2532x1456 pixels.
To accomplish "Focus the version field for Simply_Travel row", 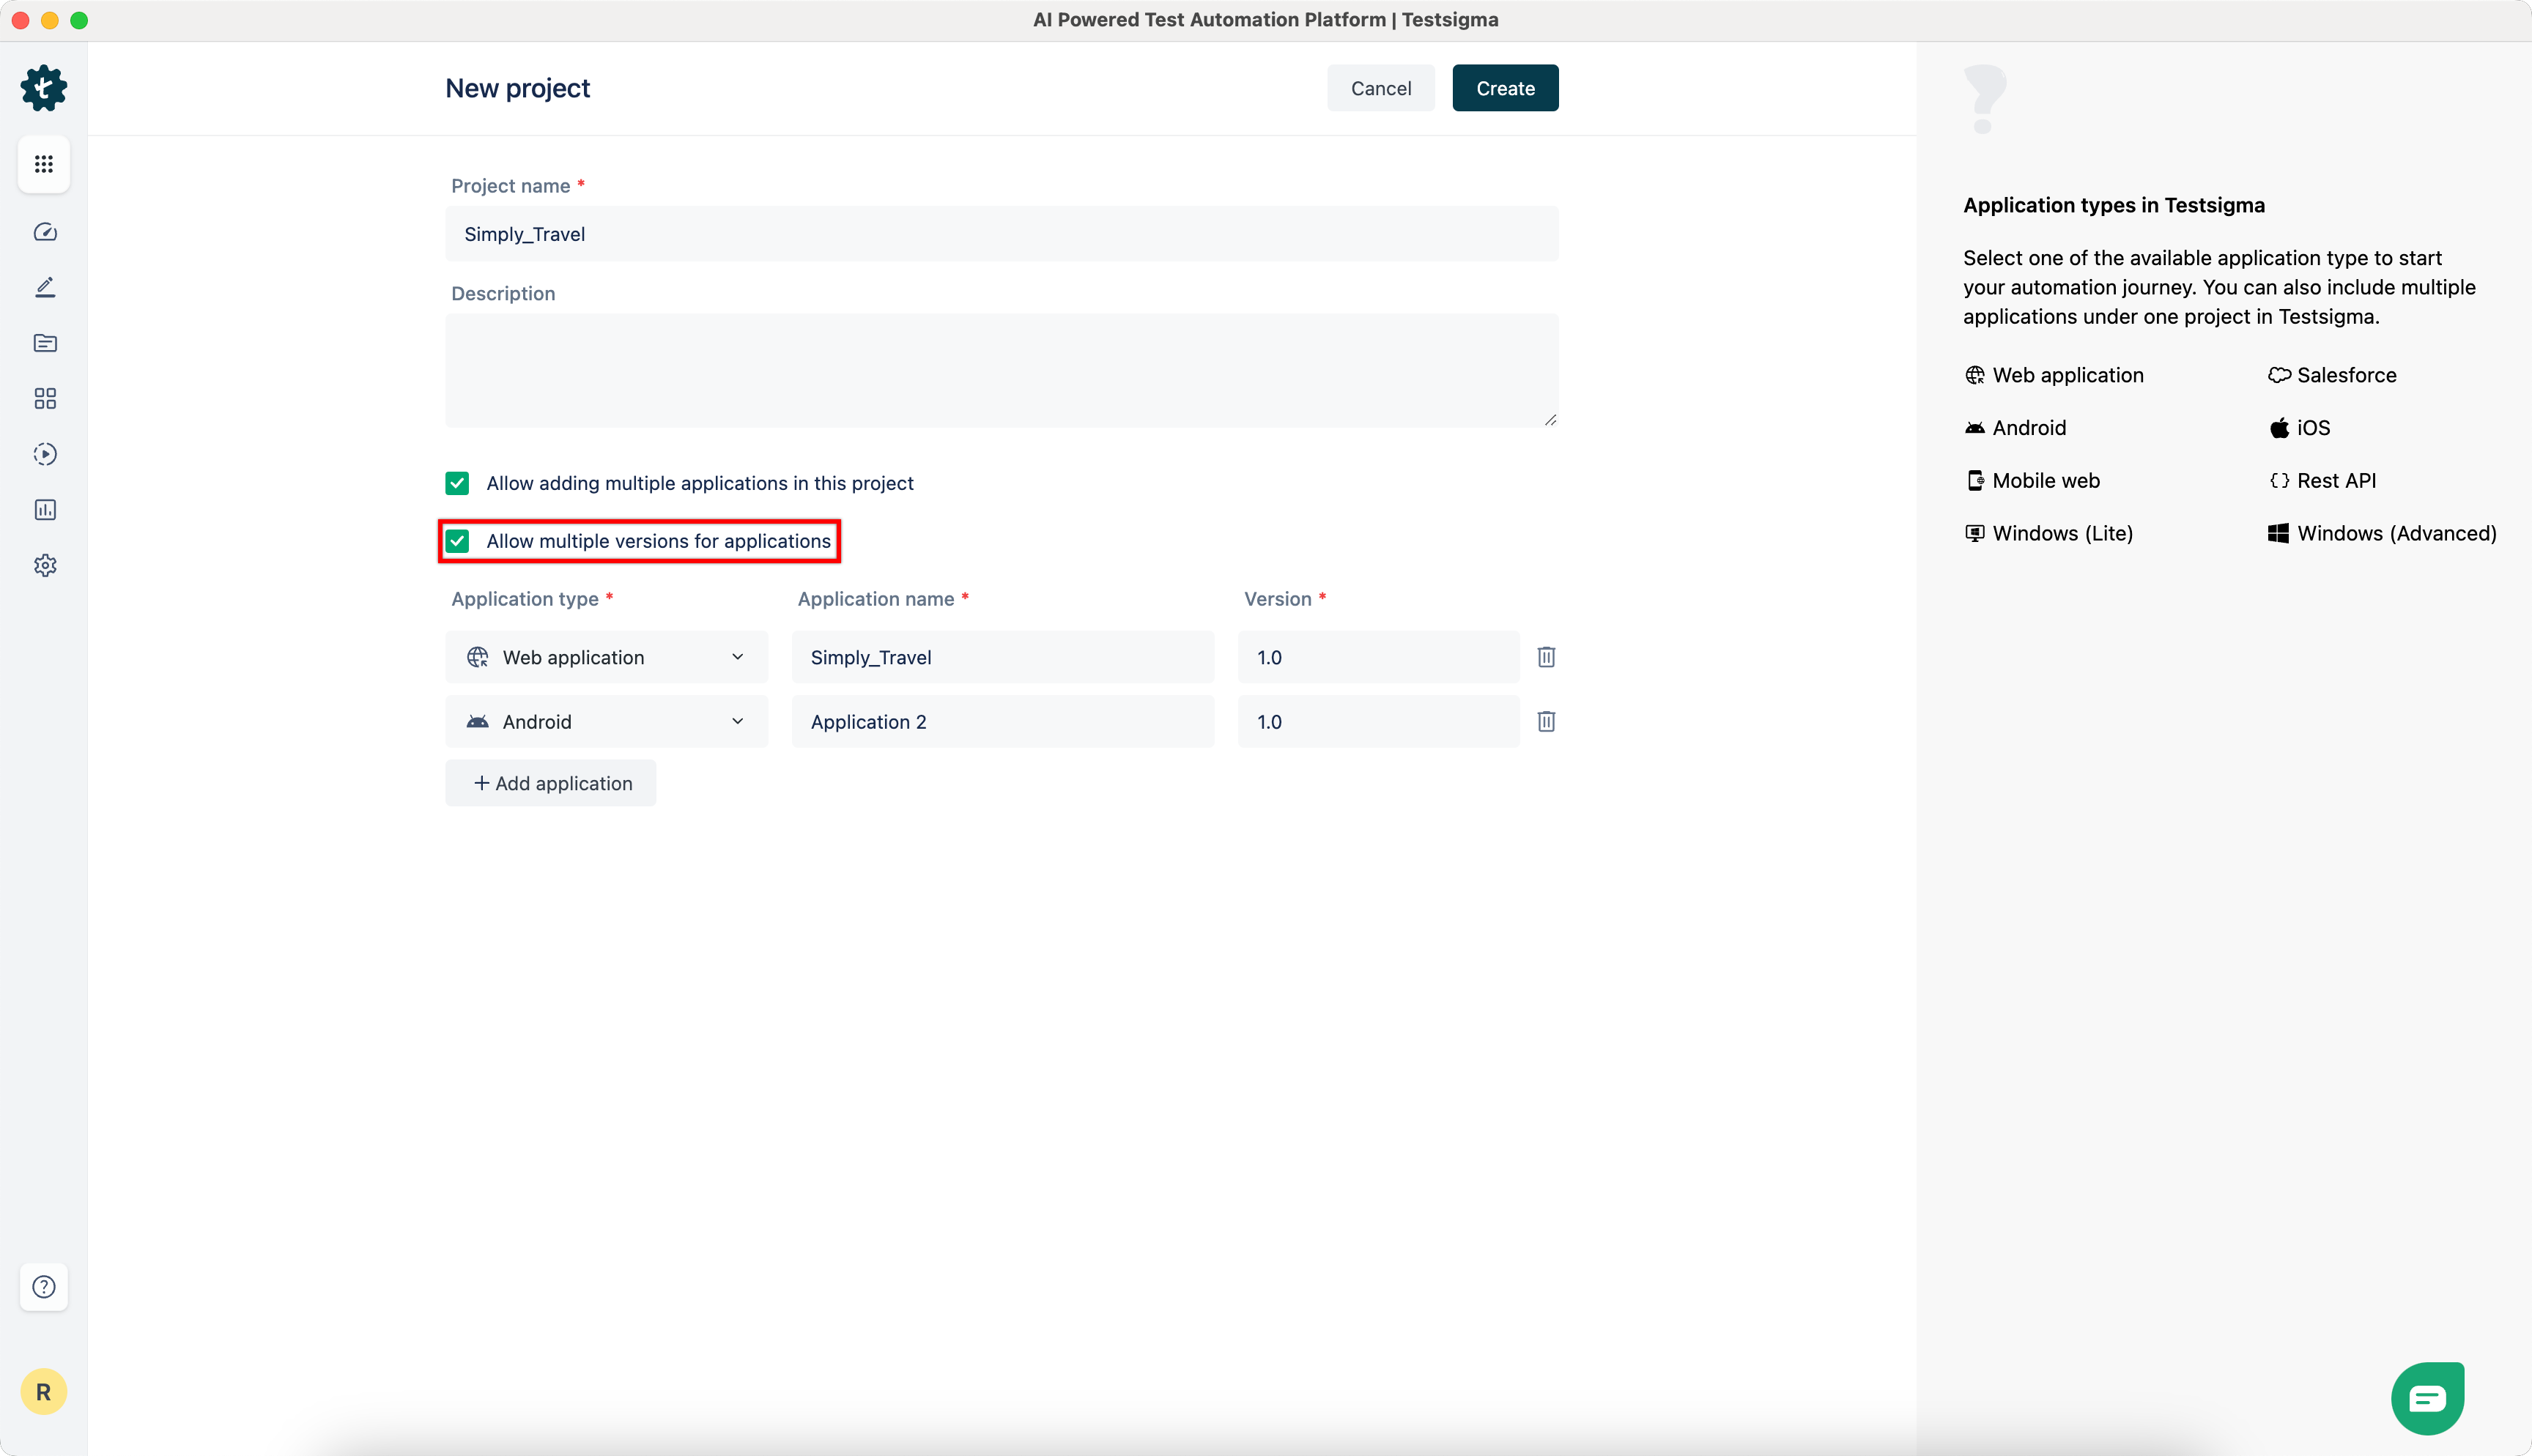I will [x=1378, y=657].
